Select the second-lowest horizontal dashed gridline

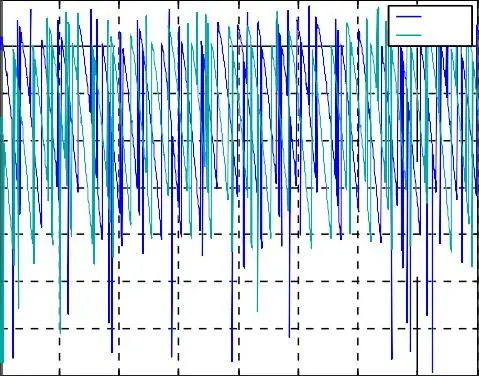click(x=240, y=281)
